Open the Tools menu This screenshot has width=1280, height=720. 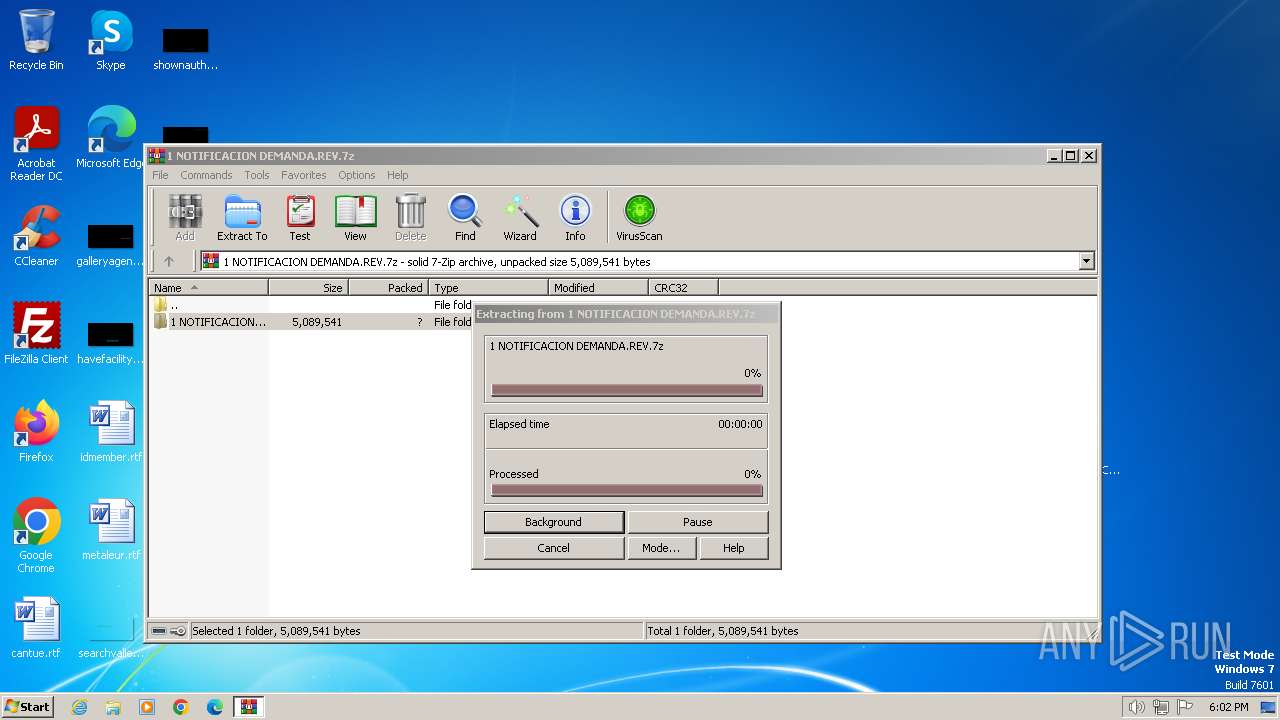pos(257,175)
